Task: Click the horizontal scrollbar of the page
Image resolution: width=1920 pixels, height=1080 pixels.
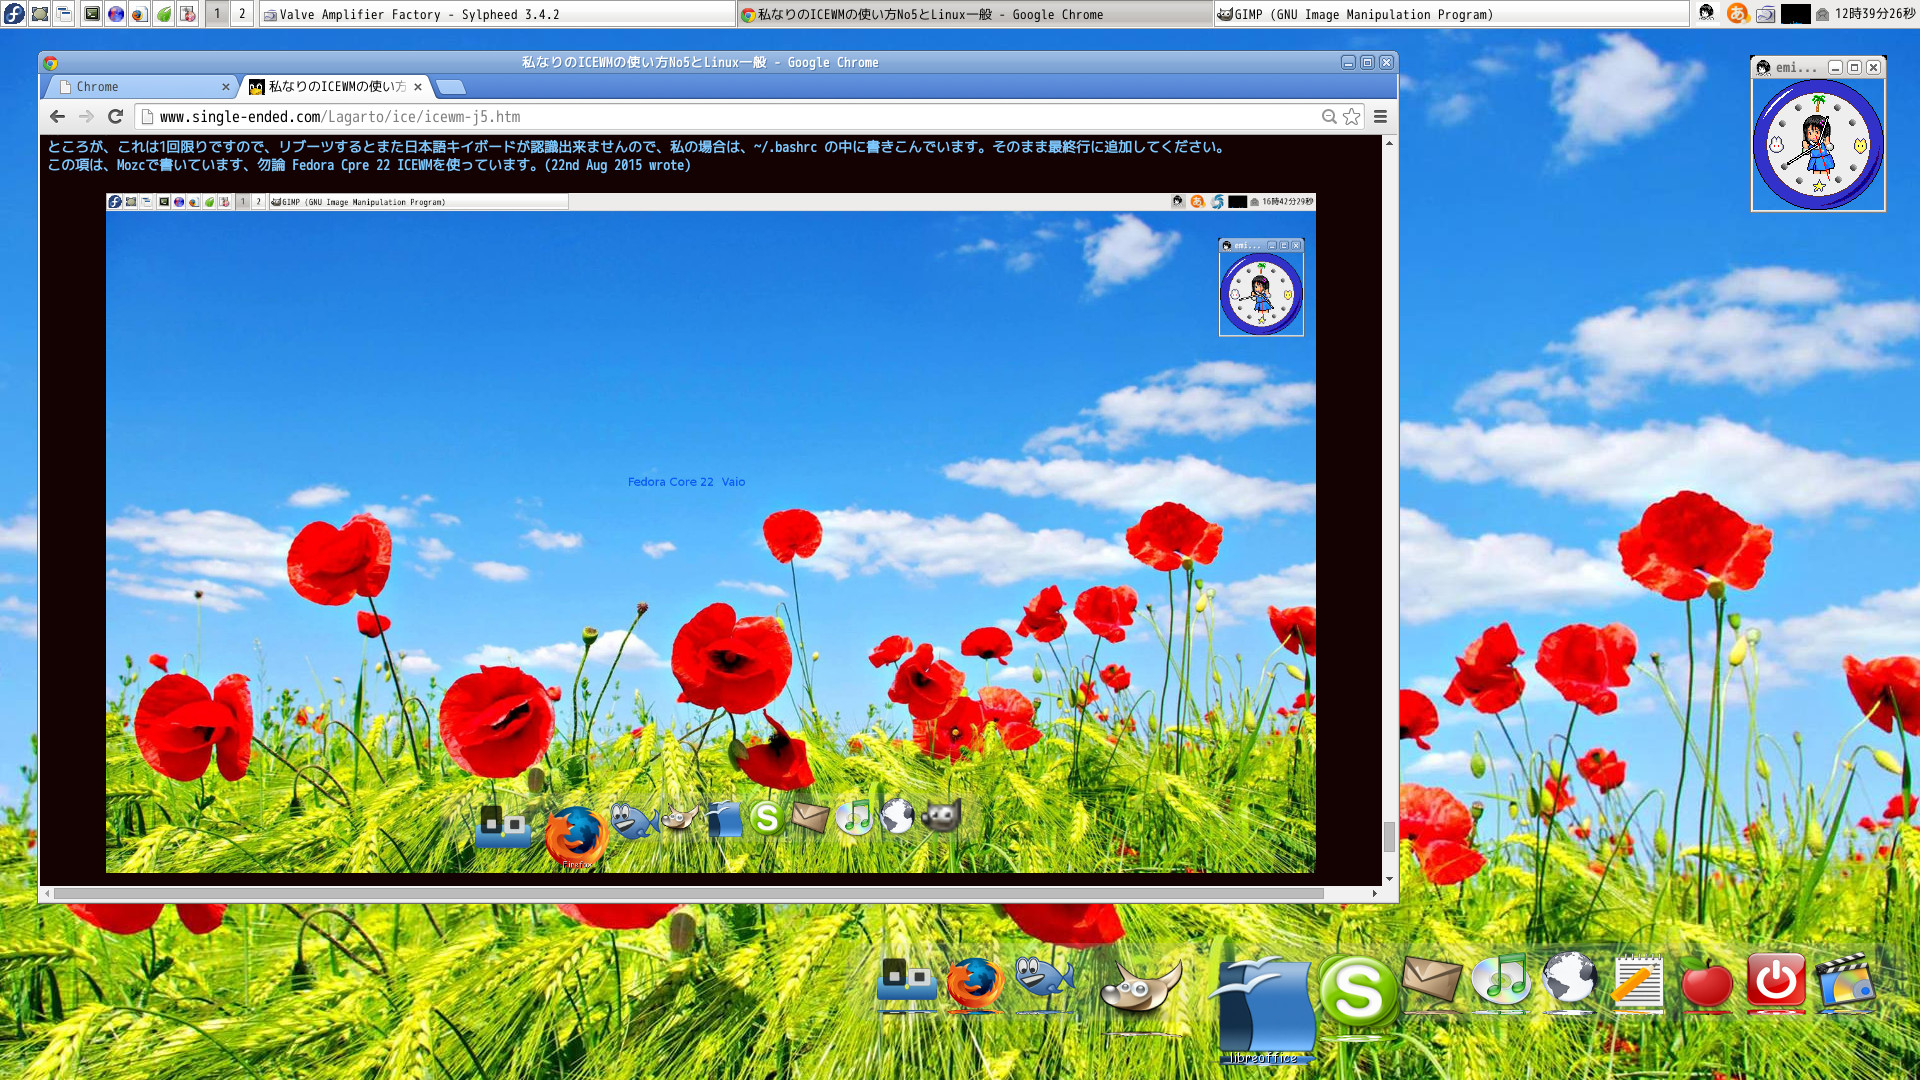Action: tap(688, 893)
